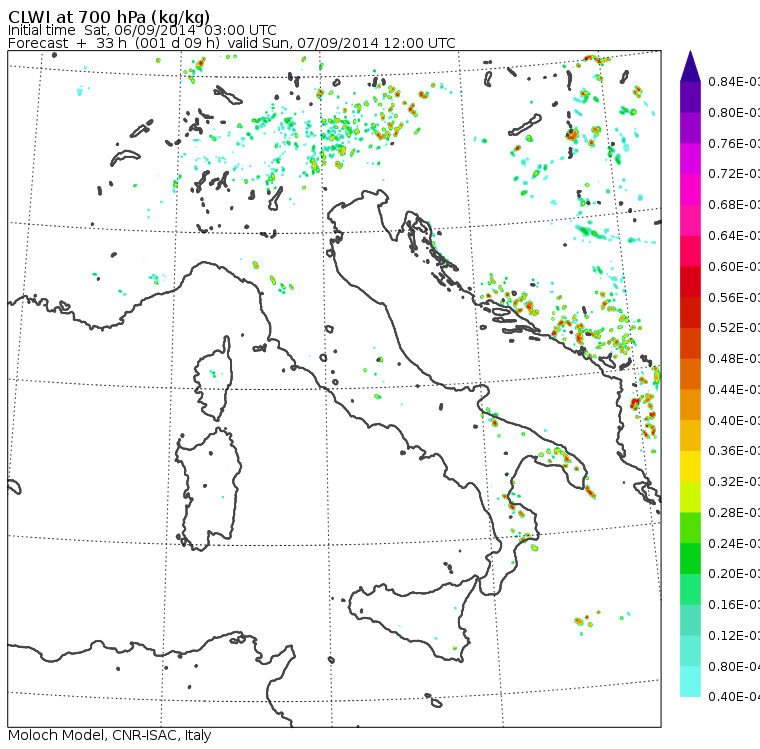Click the 0.32E-03 legend label

pos(733,482)
